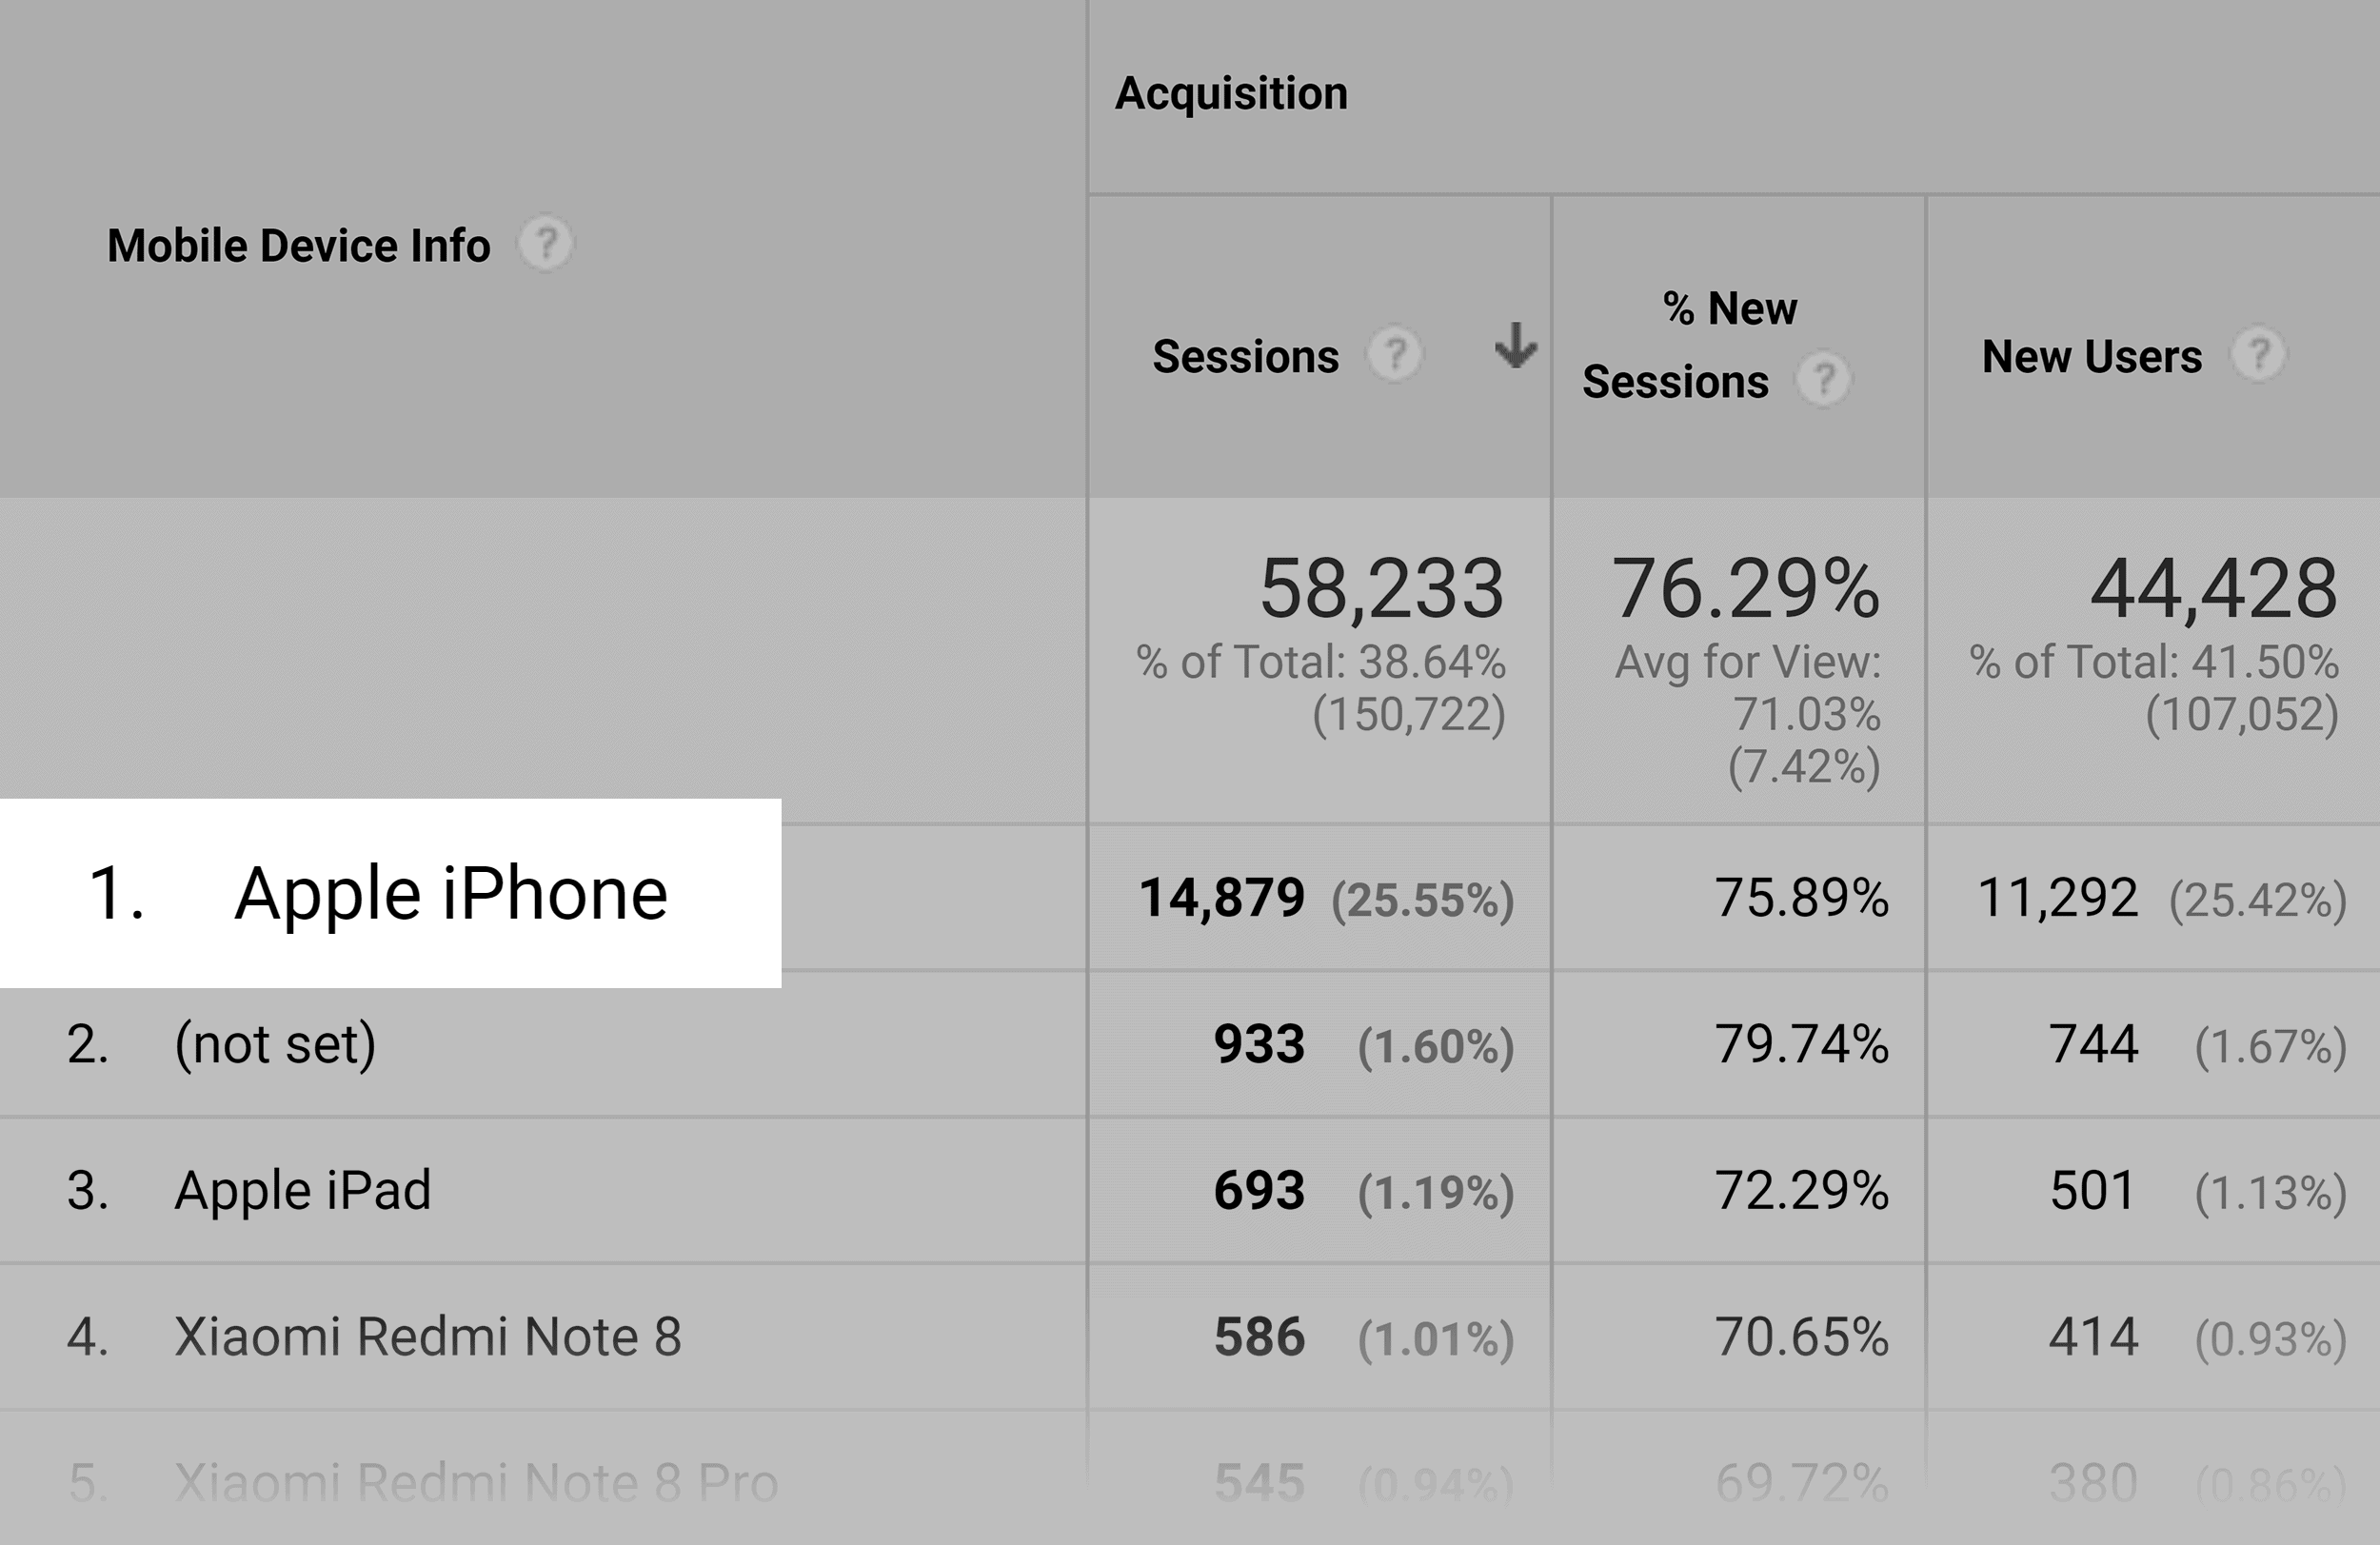The height and width of the screenshot is (1545, 2380).
Task: Select Xiaomi Redmi Note 8 Pro entry
Action: click(x=476, y=1482)
